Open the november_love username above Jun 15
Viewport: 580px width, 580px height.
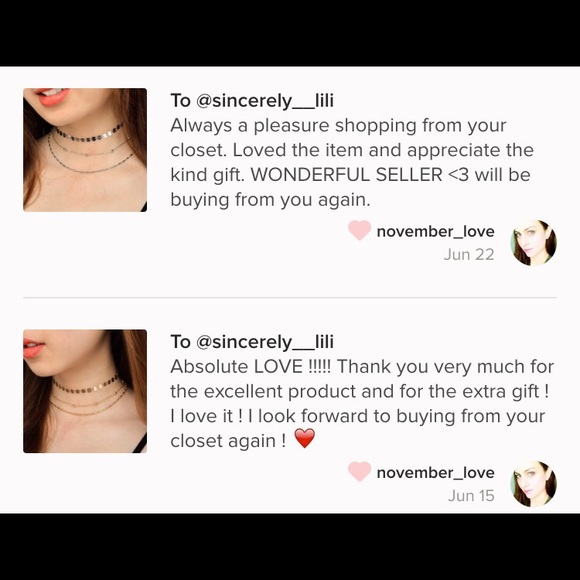tap(435, 473)
